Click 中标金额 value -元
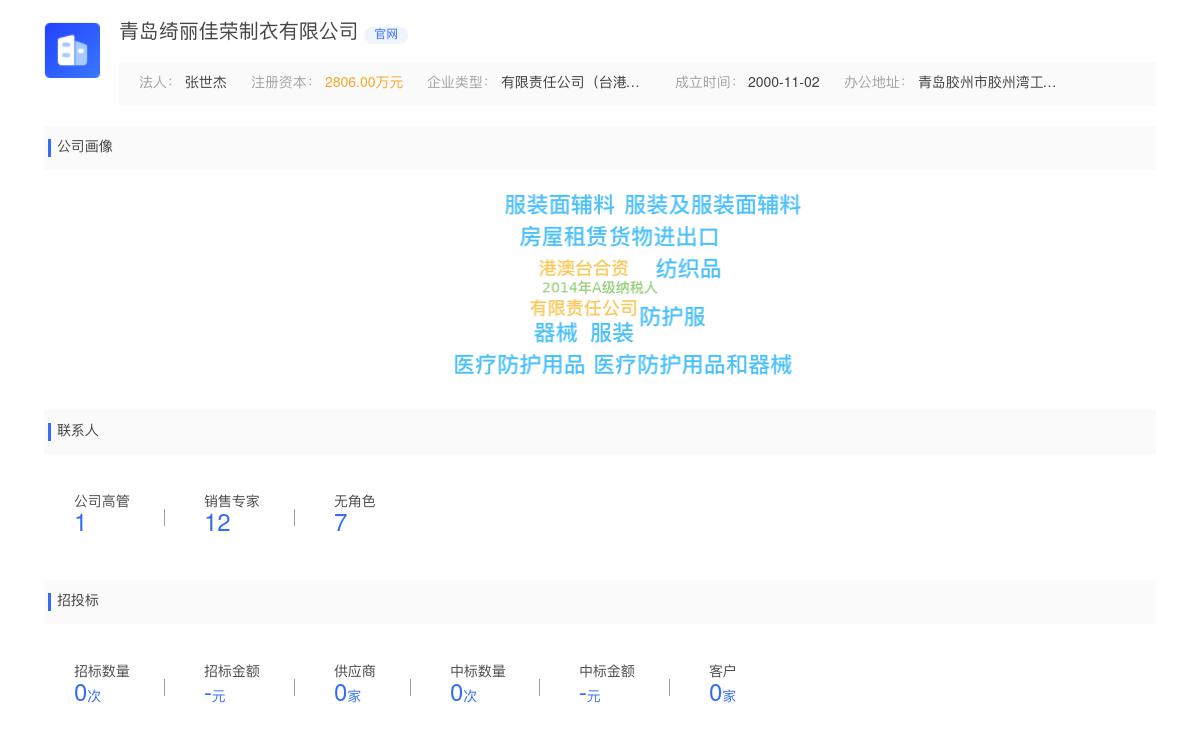Screen dimensions: 1200x752 tap(589, 694)
